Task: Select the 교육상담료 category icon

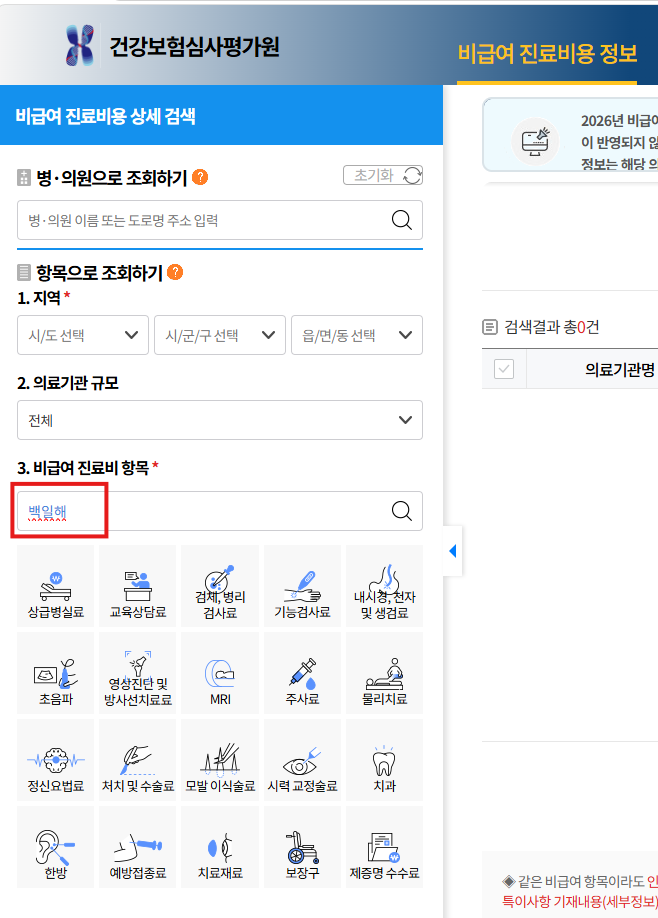Action: coord(138,586)
